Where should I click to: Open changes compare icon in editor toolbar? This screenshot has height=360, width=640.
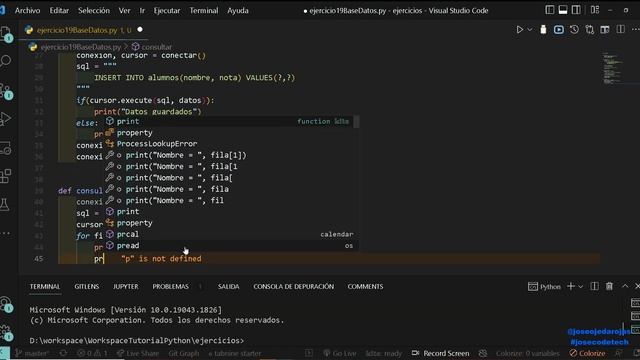coord(590,30)
